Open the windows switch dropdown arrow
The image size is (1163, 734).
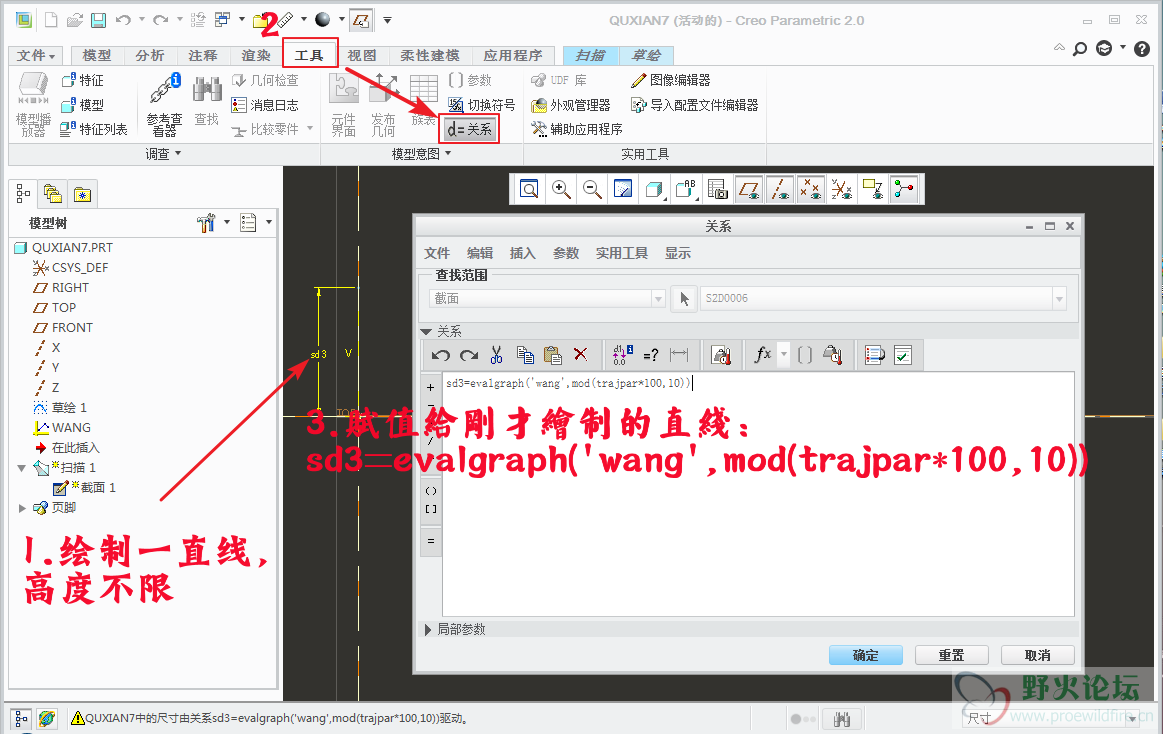[241, 20]
